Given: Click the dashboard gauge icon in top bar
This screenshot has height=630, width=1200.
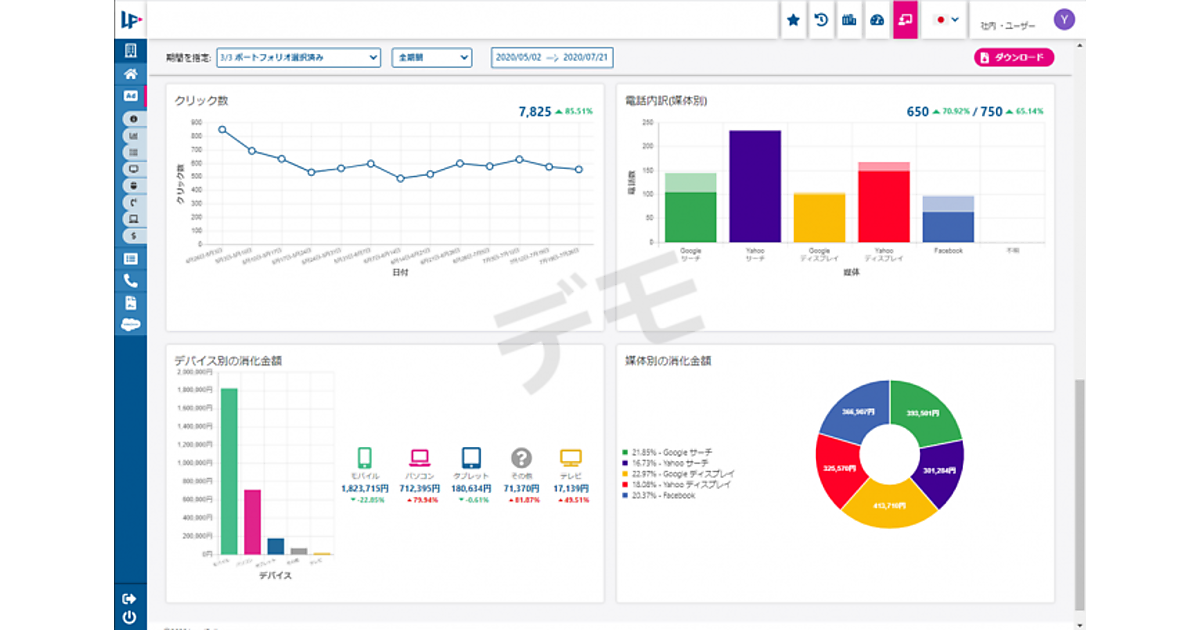Looking at the screenshot, I should coord(877,20).
